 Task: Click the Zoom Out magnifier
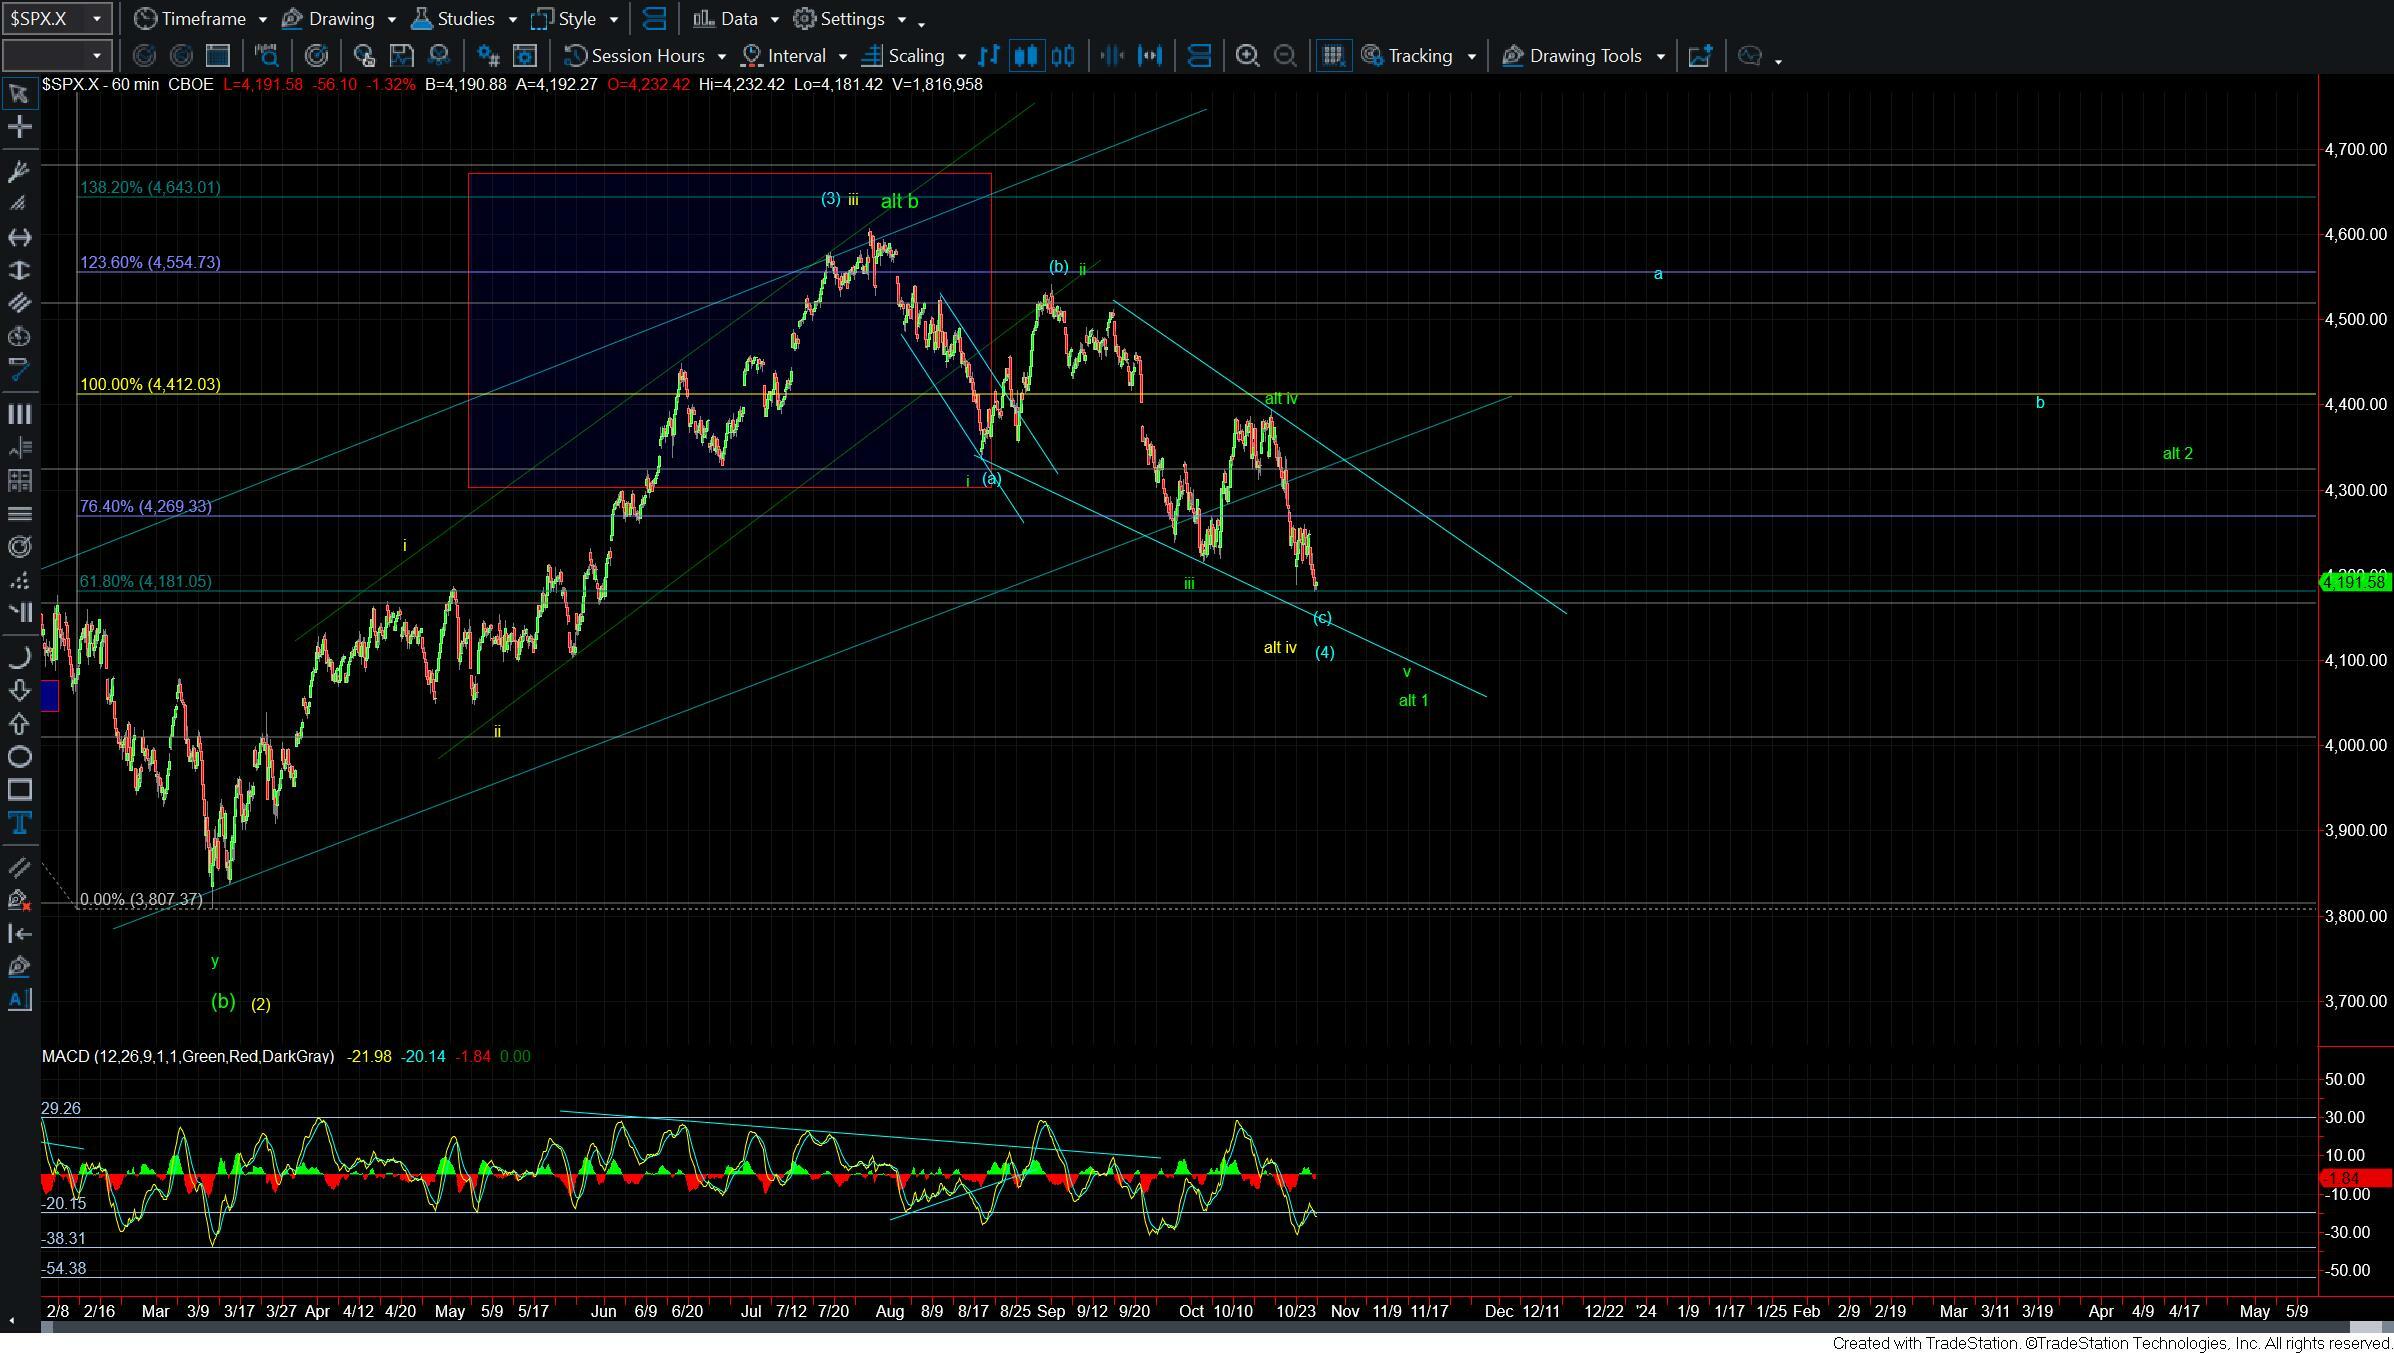click(x=1285, y=56)
